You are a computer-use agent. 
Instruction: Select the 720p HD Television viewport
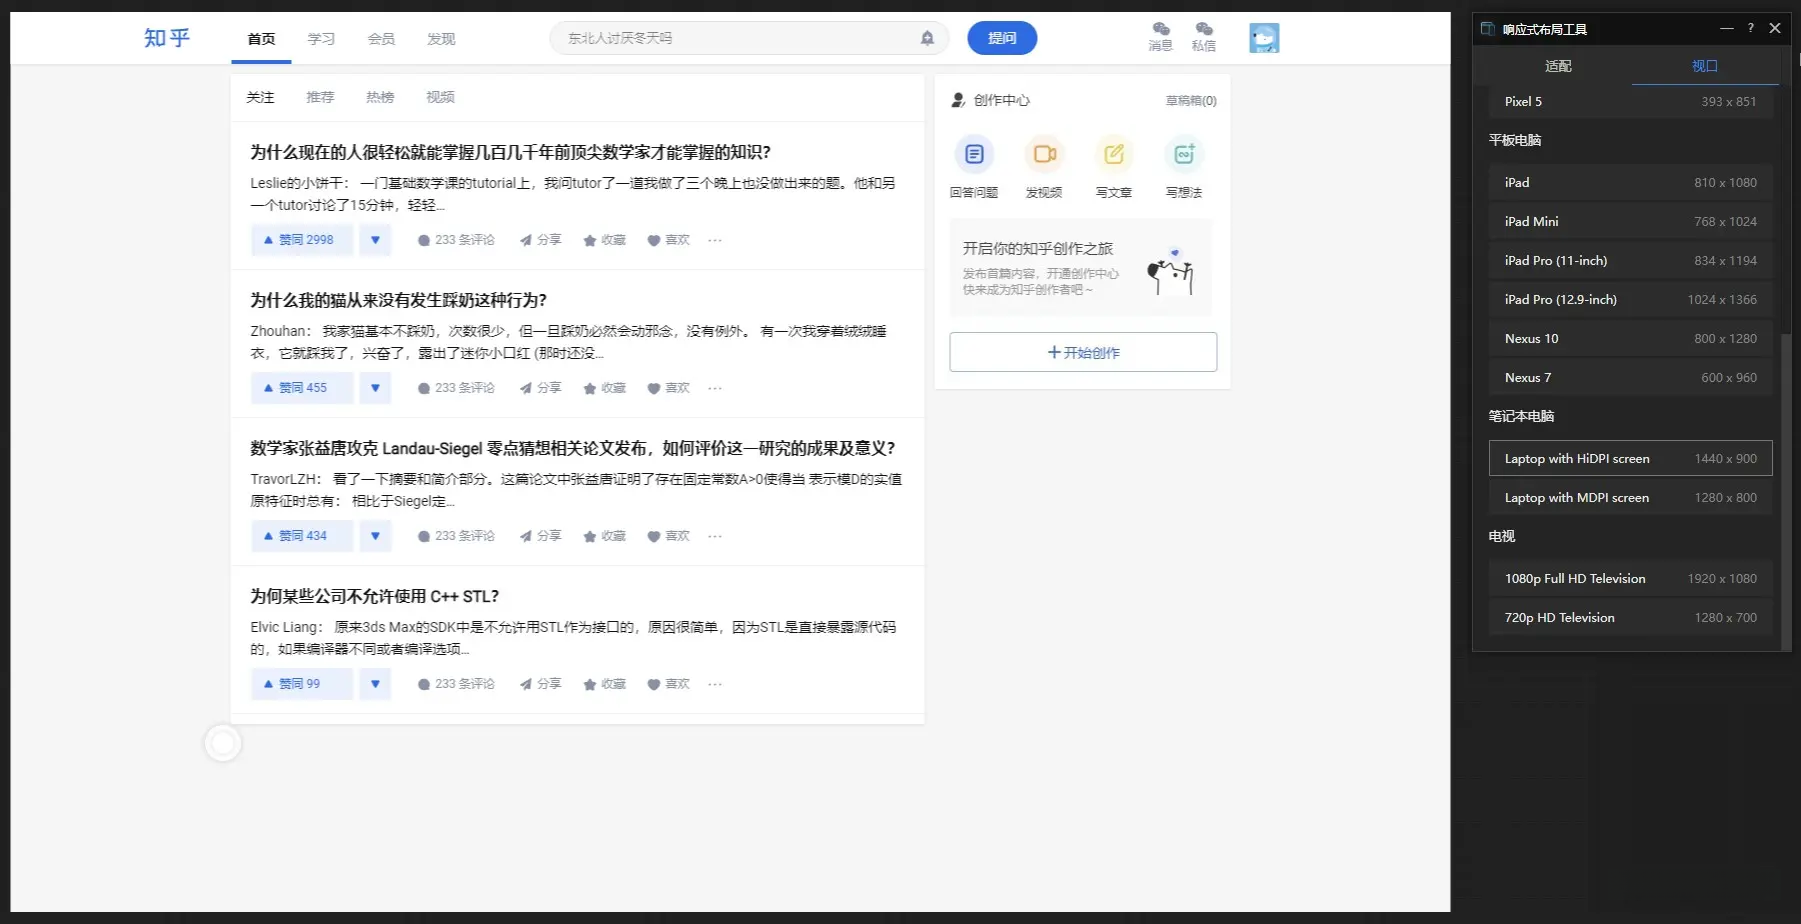[1630, 618]
